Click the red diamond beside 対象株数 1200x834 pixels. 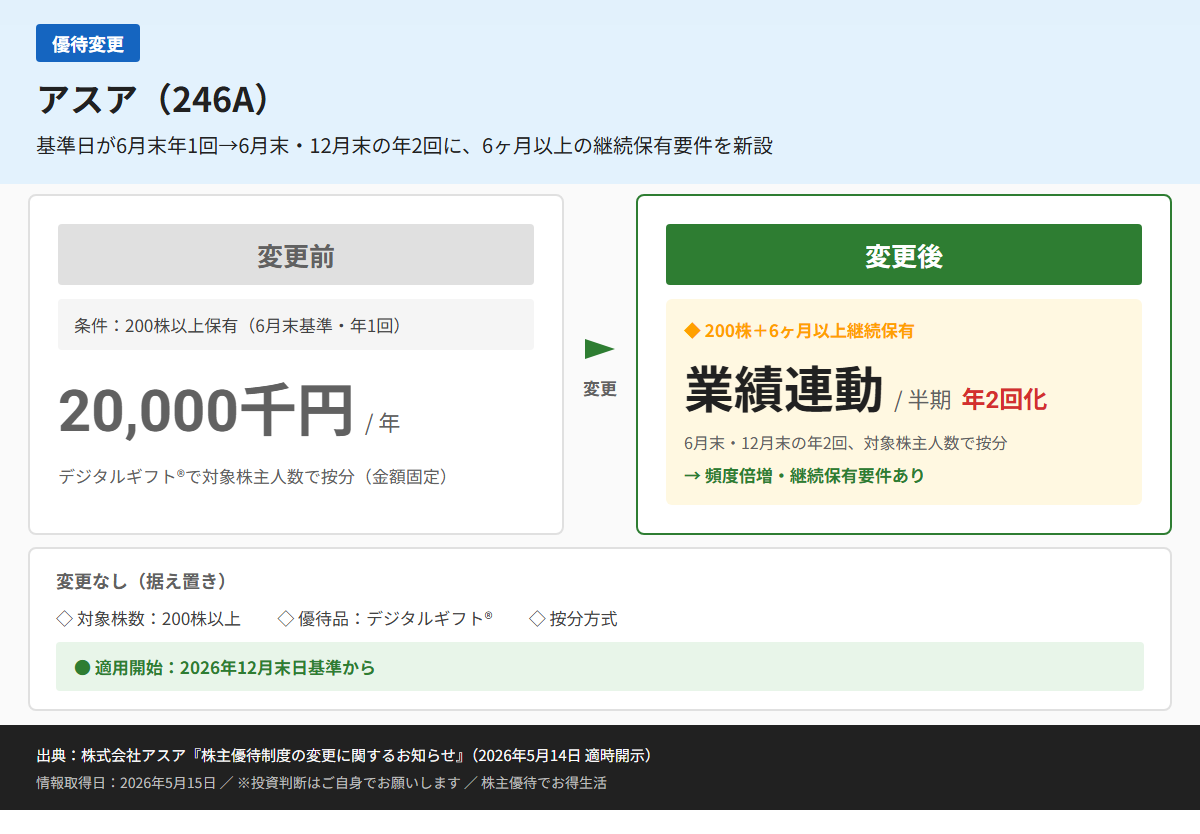pyautogui.click(x=64, y=618)
